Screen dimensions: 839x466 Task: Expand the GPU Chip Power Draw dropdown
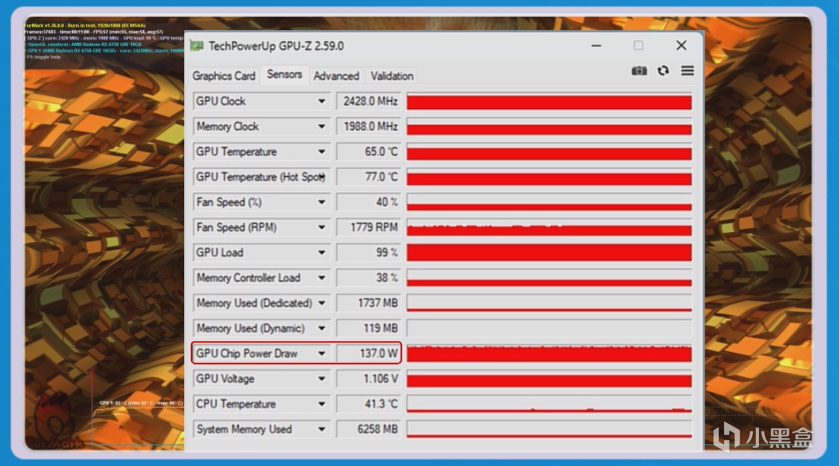tap(322, 353)
